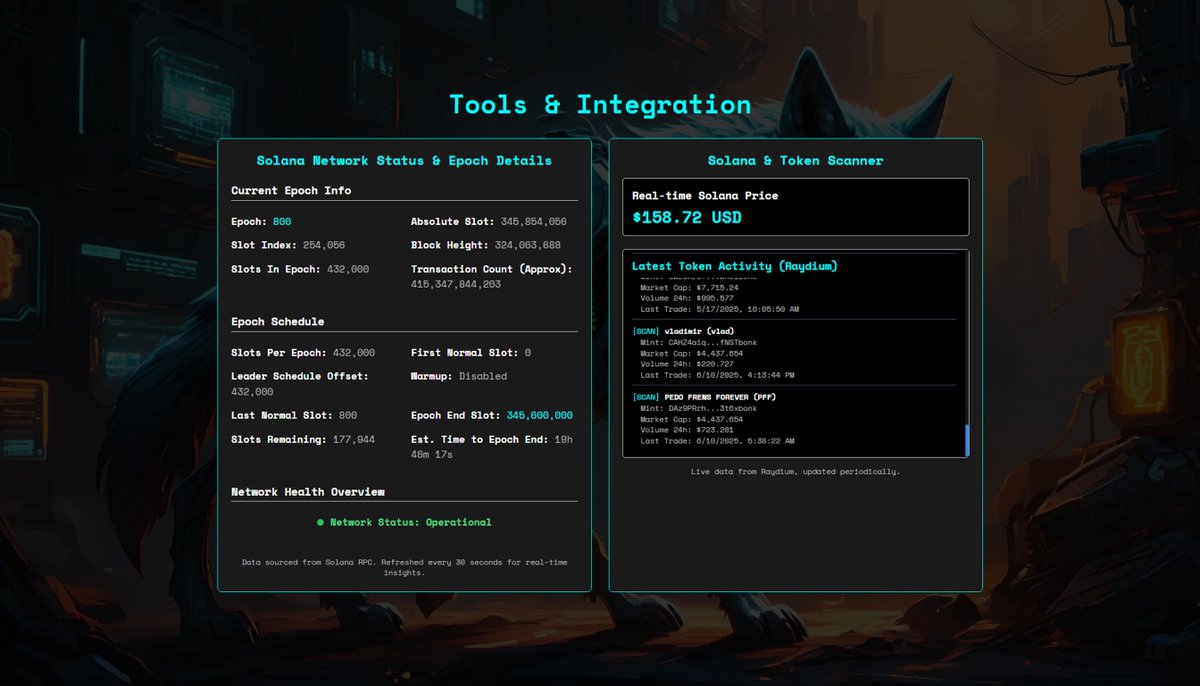1200x686 pixels.
Task: Click the Est. Time to Epoch End value
Action: point(492,447)
